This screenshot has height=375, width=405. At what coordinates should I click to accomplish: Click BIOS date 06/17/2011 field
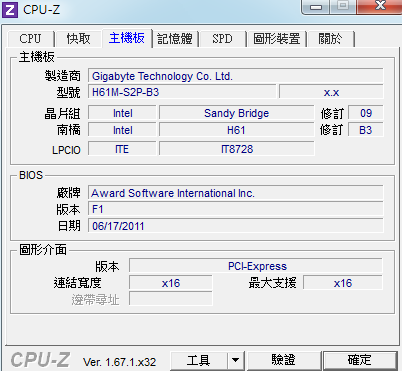click(236, 226)
